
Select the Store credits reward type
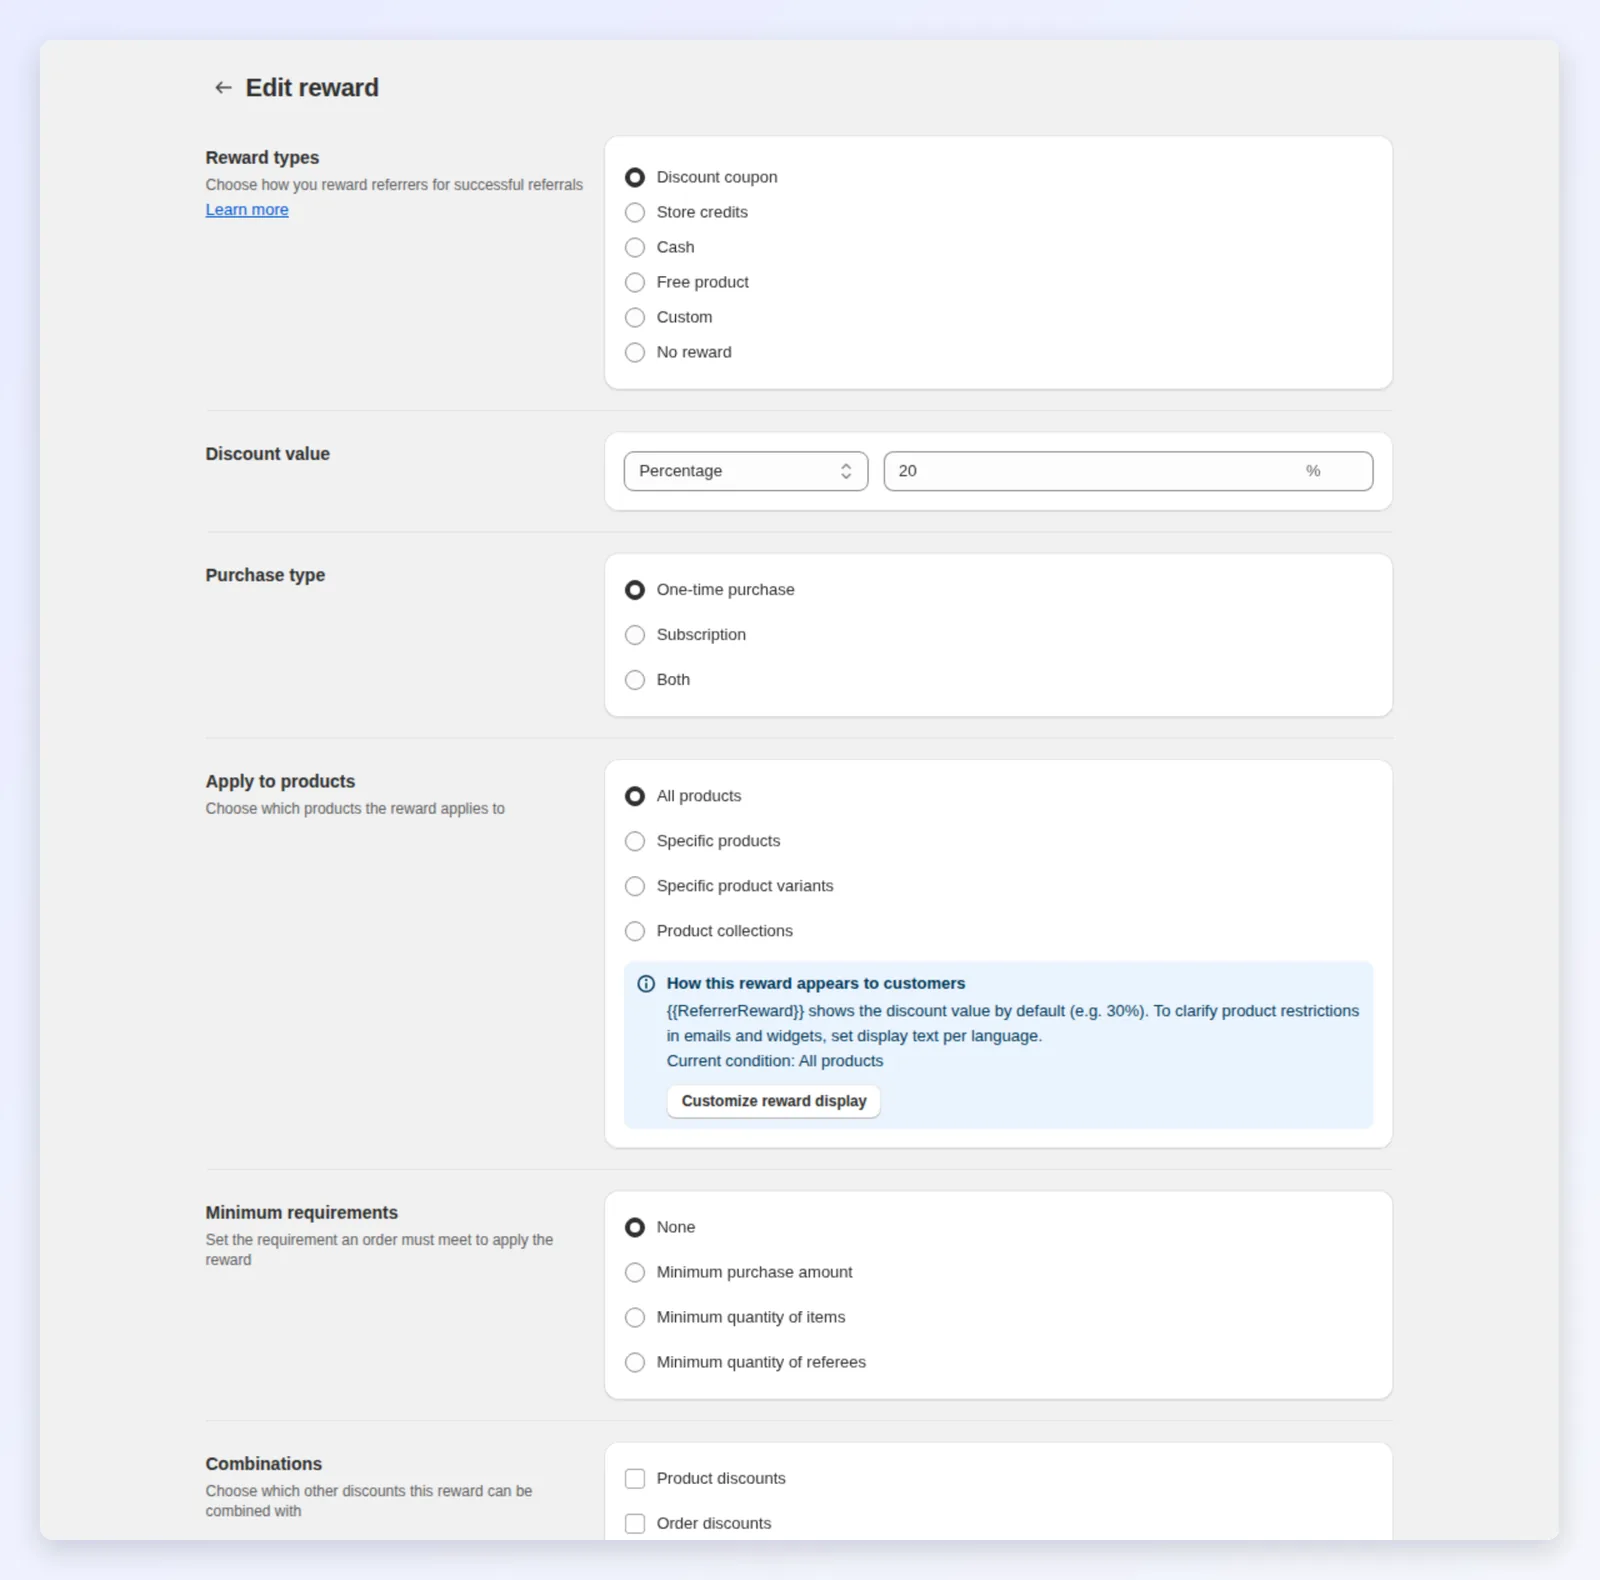(x=635, y=213)
